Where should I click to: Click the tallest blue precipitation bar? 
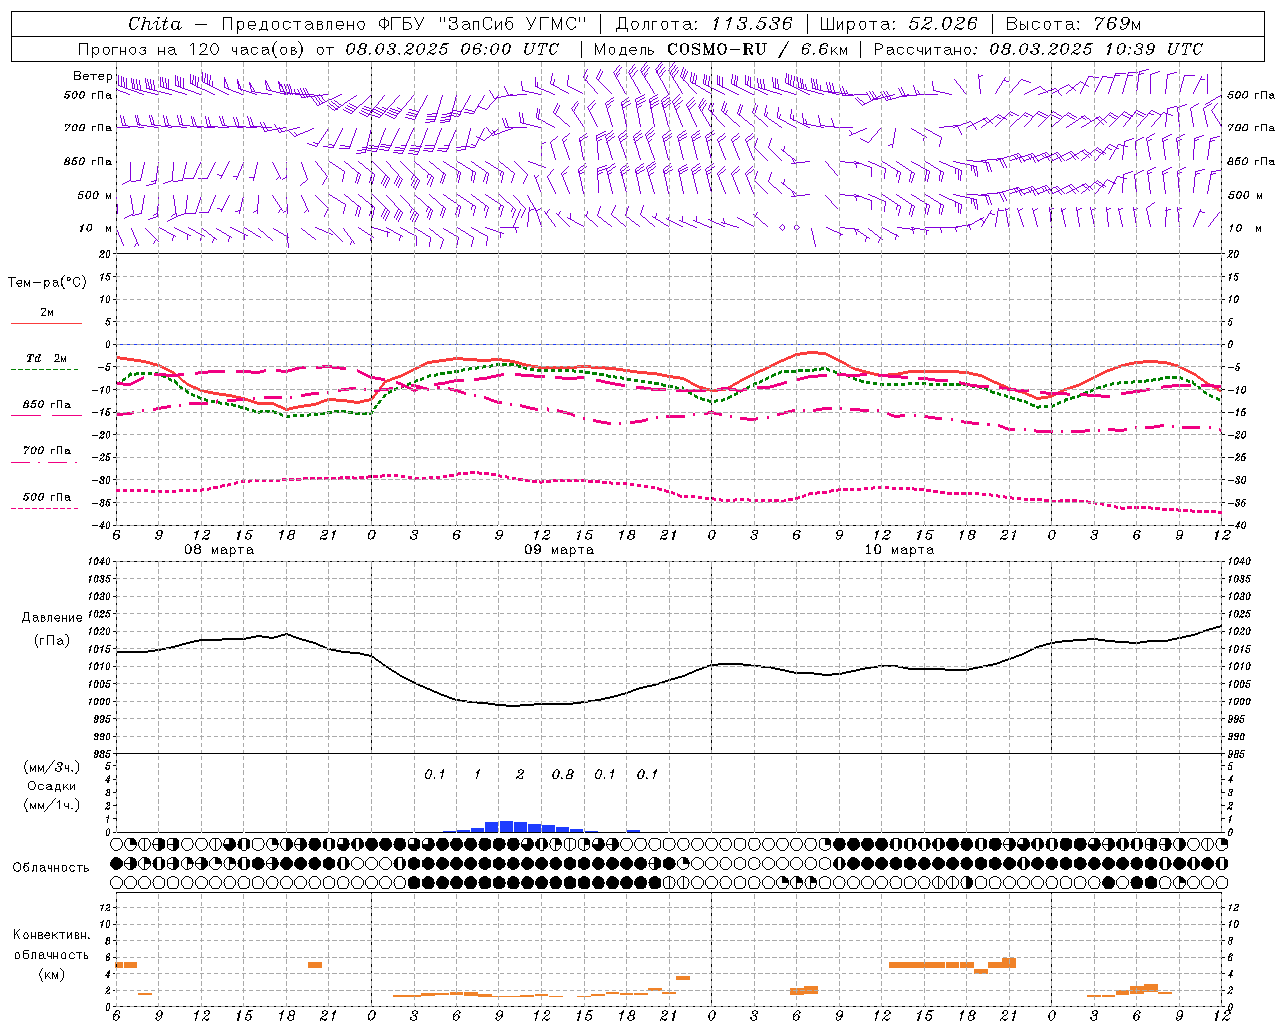coord(506,827)
